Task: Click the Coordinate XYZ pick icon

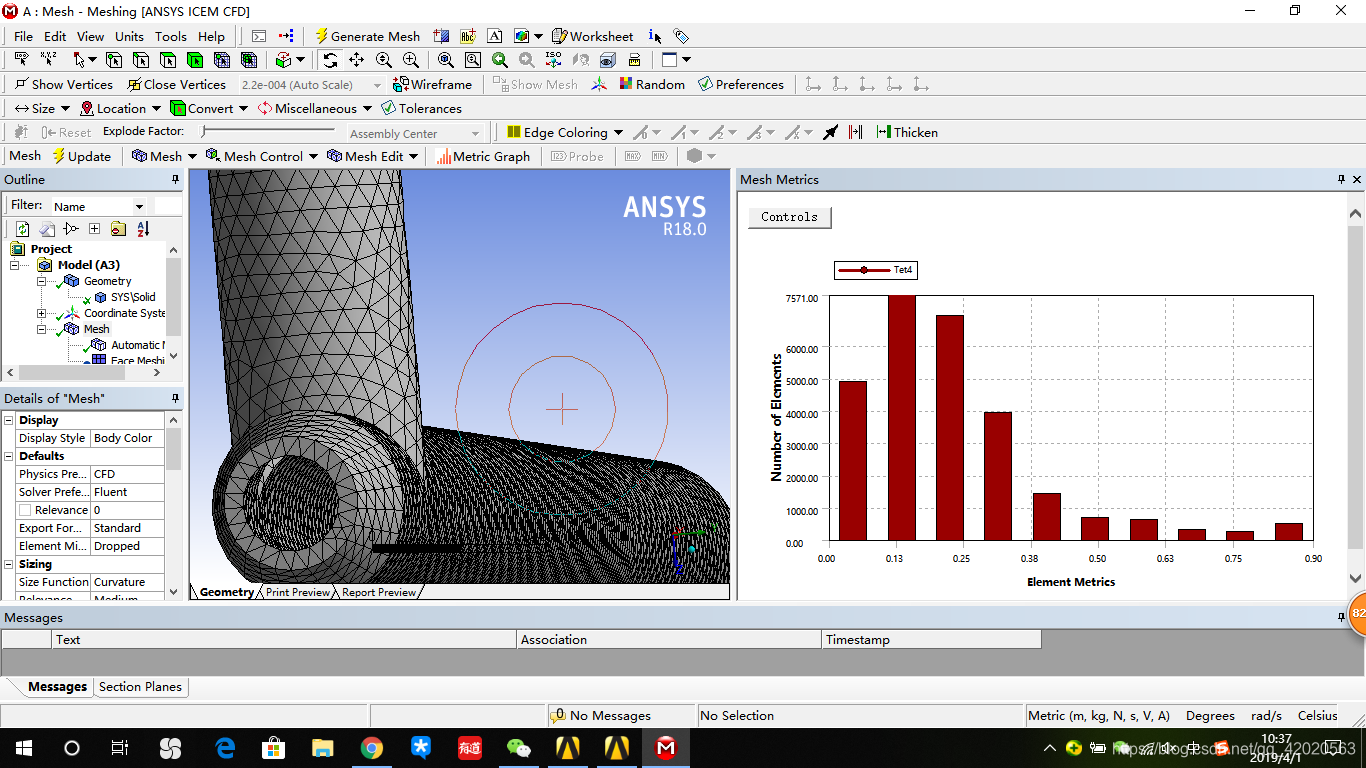Action: click(48, 60)
